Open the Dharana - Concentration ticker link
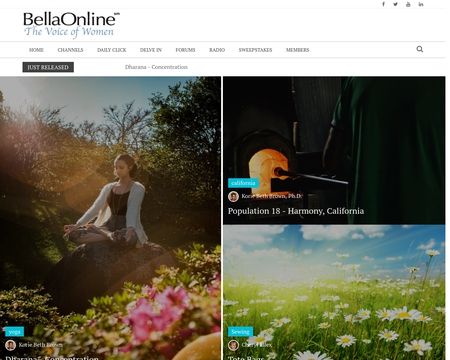The height and width of the screenshot is (360, 450). 156,67
